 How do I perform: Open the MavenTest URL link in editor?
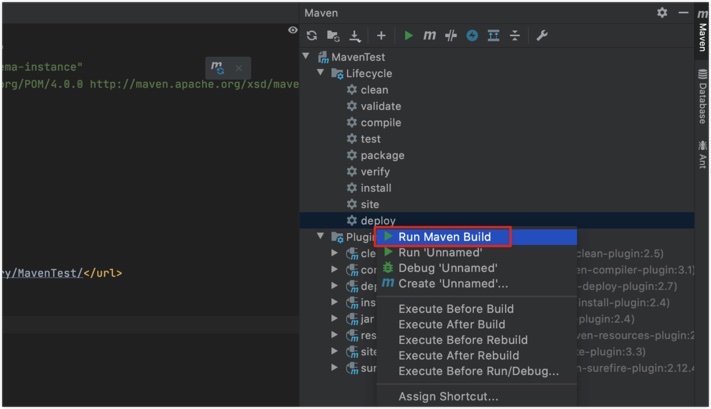(42, 273)
